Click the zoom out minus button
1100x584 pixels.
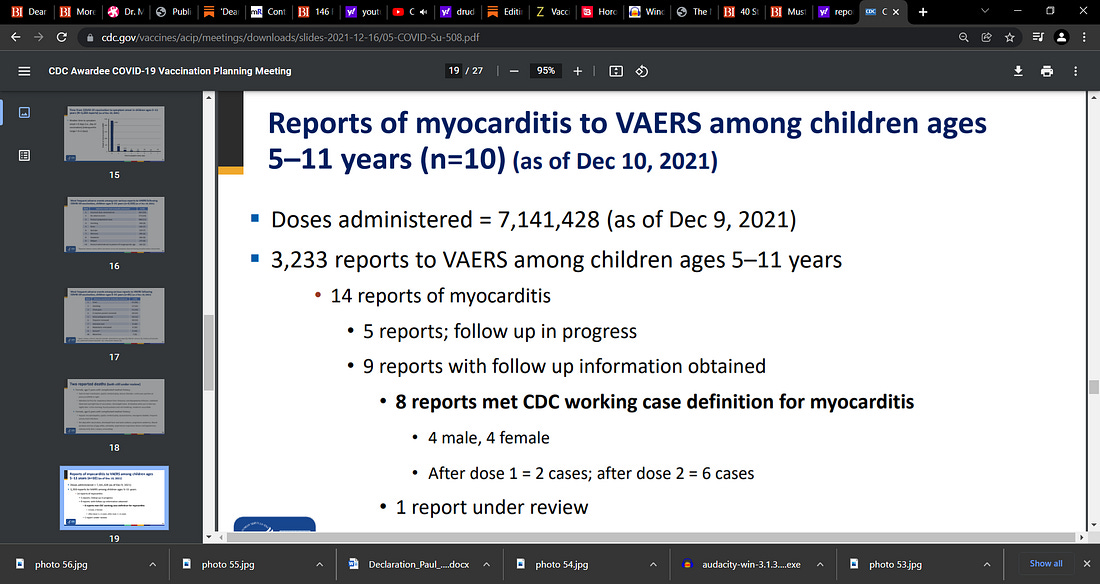(x=514, y=71)
